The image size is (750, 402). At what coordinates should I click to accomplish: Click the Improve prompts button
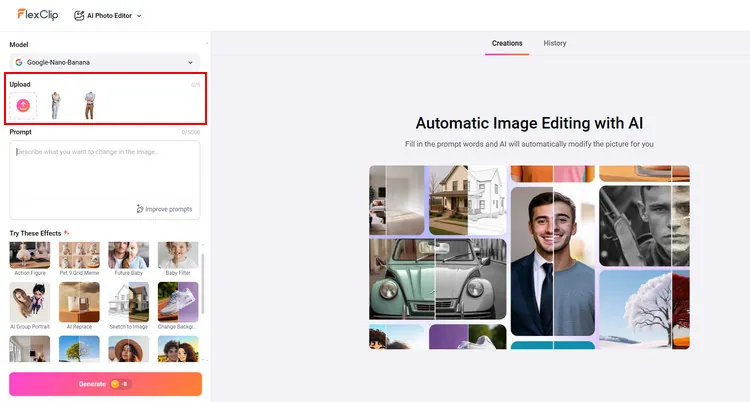pos(164,209)
